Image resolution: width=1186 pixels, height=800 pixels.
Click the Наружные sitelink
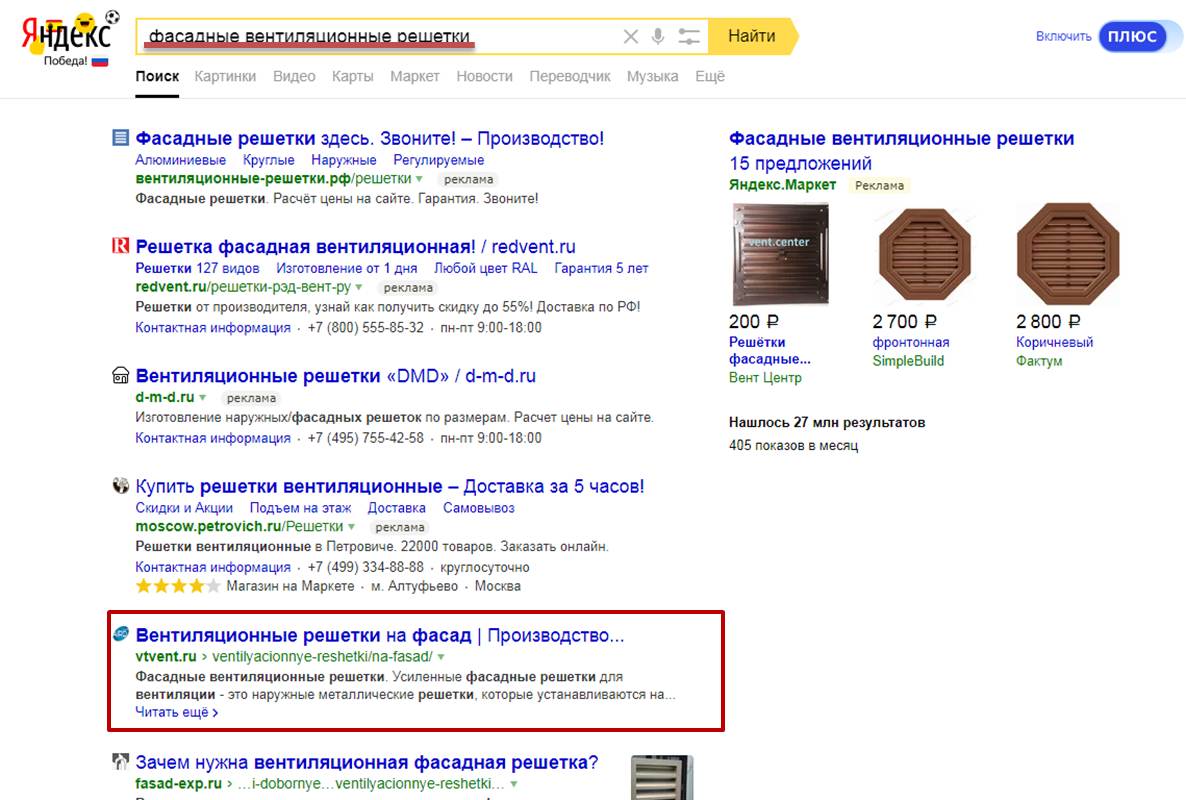click(x=343, y=160)
